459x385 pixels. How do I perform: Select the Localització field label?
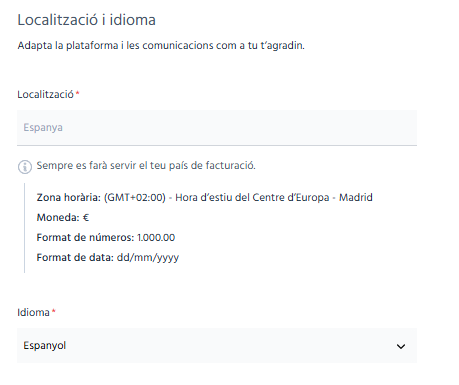coord(45,95)
